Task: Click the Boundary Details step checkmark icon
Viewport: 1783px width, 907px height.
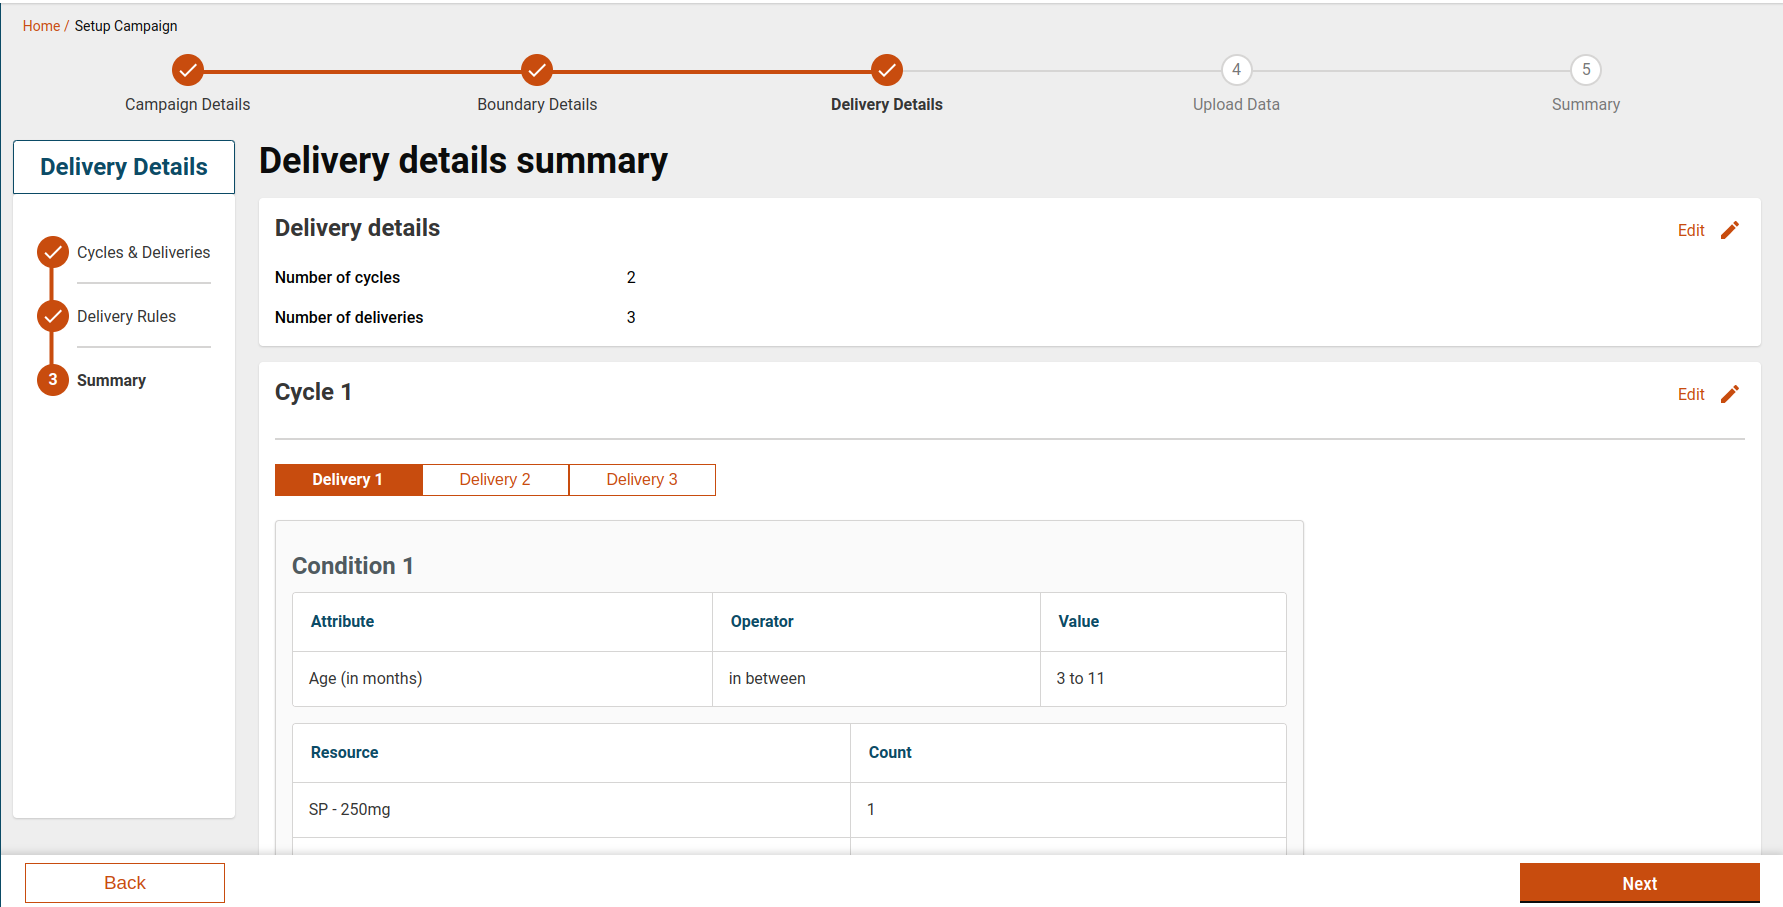Action: [x=537, y=70]
